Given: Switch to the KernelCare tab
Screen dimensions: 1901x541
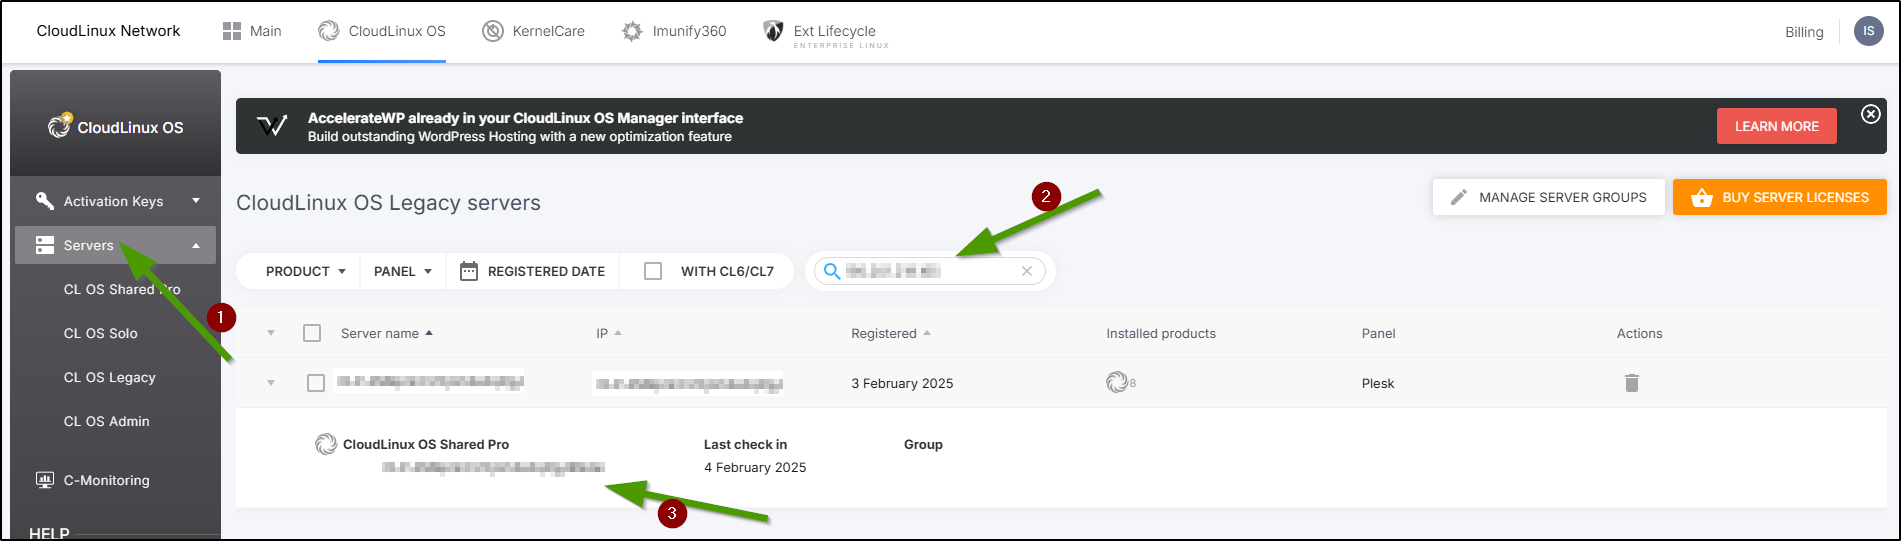Looking at the screenshot, I should 534,31.
